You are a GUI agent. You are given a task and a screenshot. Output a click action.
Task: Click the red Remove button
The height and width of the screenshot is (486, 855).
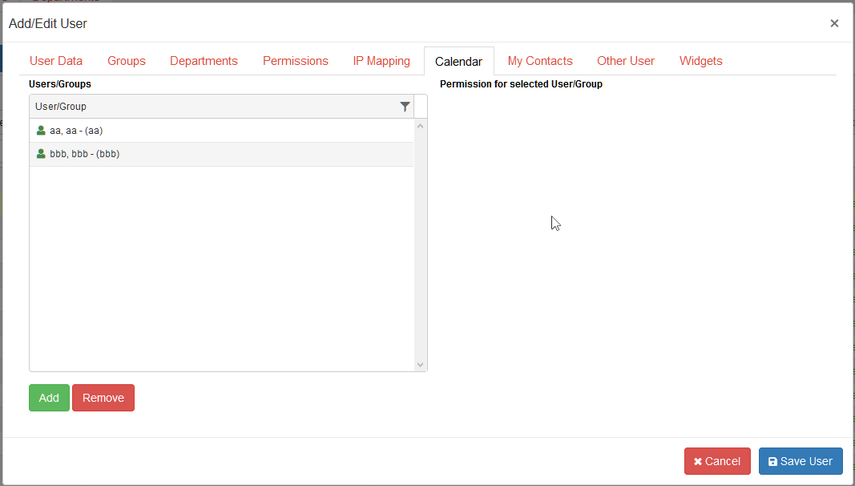103,398
